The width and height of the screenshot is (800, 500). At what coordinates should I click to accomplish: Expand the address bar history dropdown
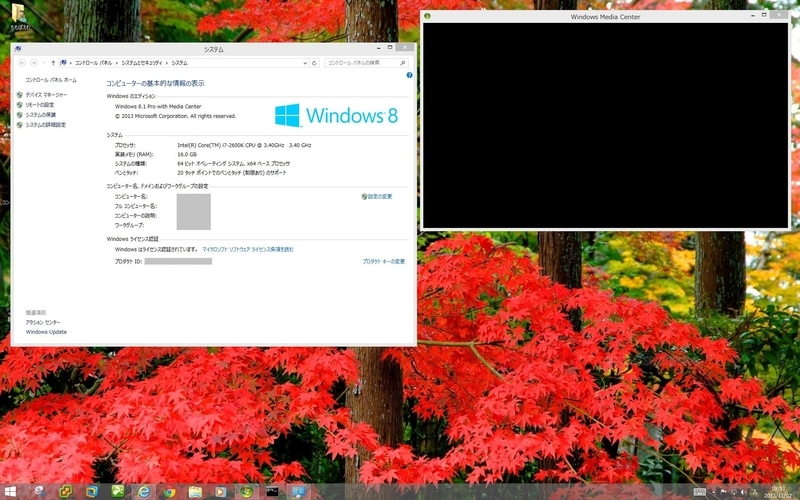[305, 63]
